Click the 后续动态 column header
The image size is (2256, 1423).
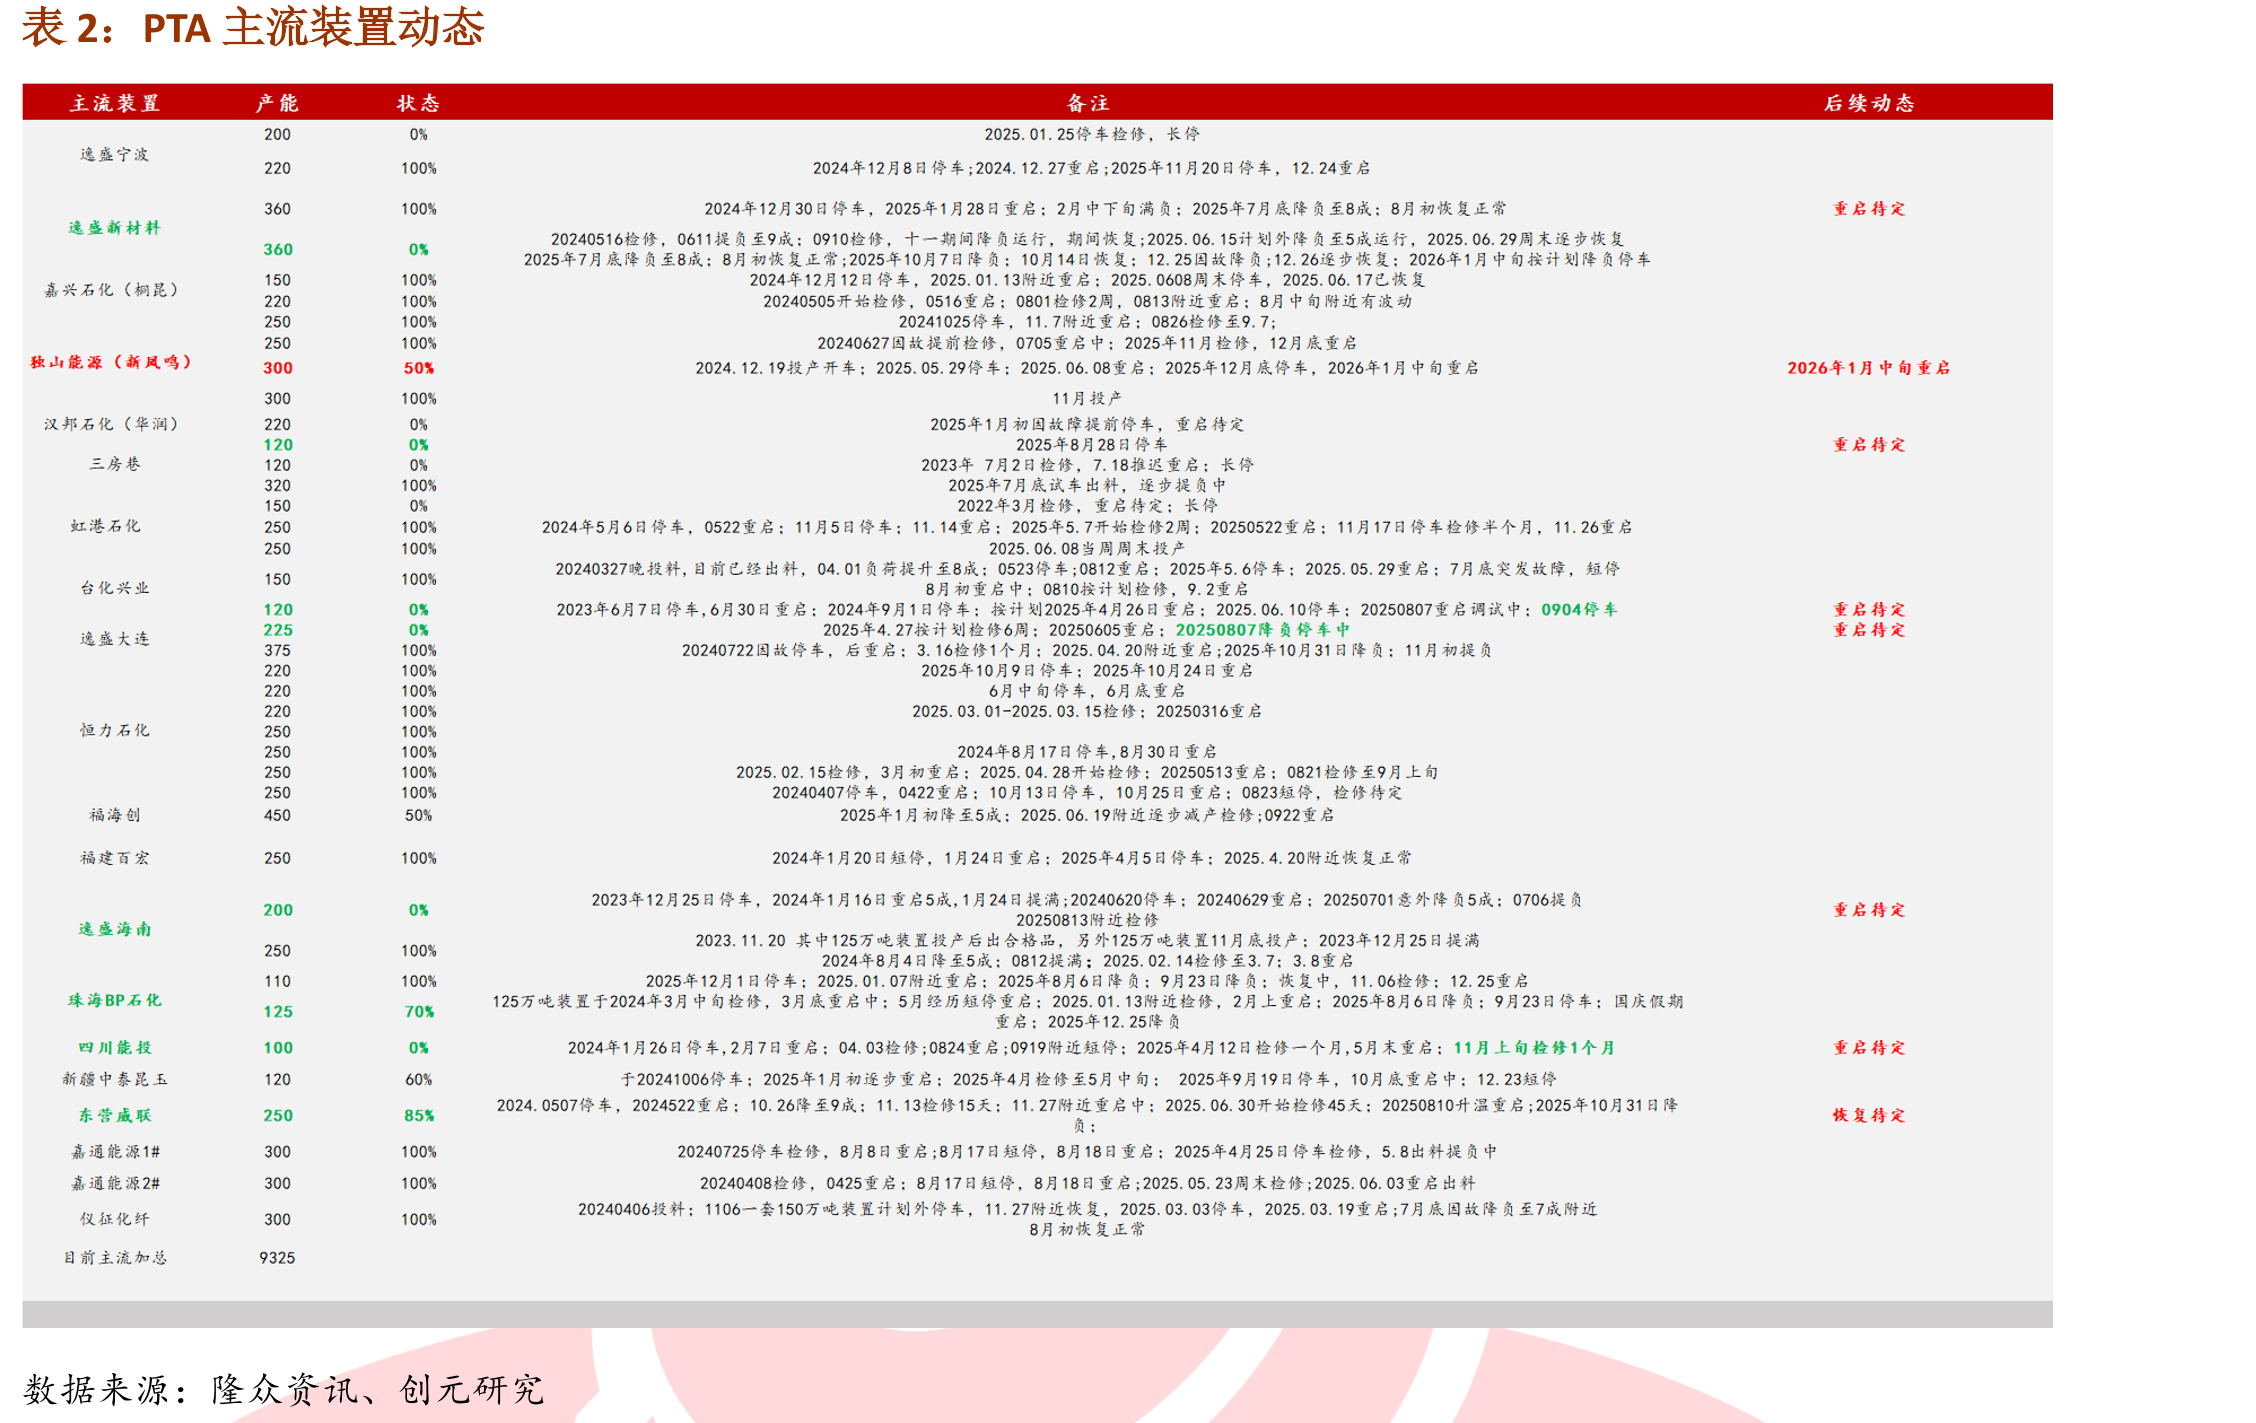coord(1869,103)
